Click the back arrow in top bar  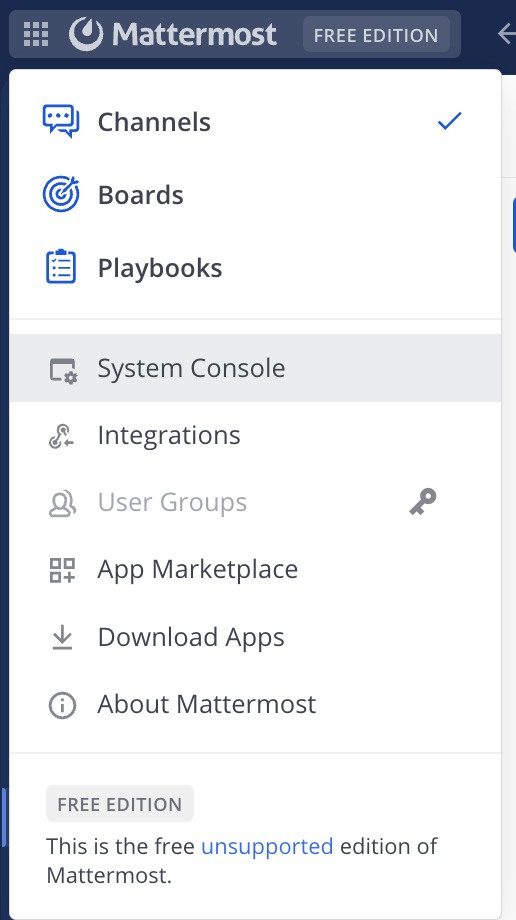(x=507, y=33)
